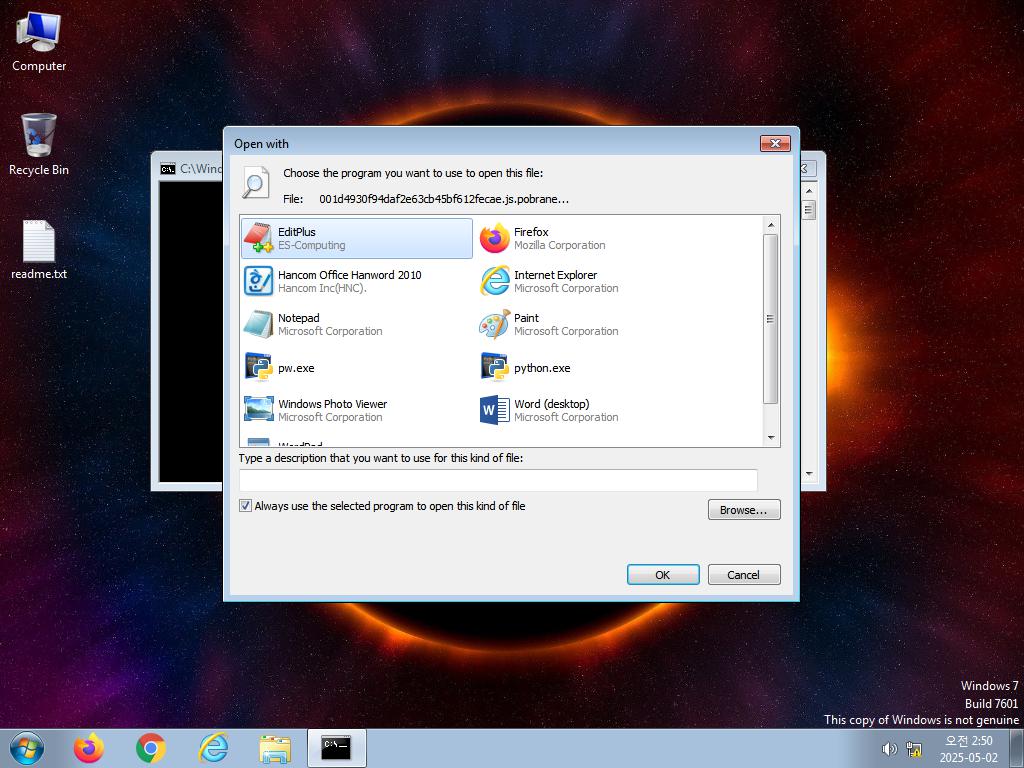Open Windows Start orb
This screenshot has width=1024, height=768.
[x=27, y=748]
